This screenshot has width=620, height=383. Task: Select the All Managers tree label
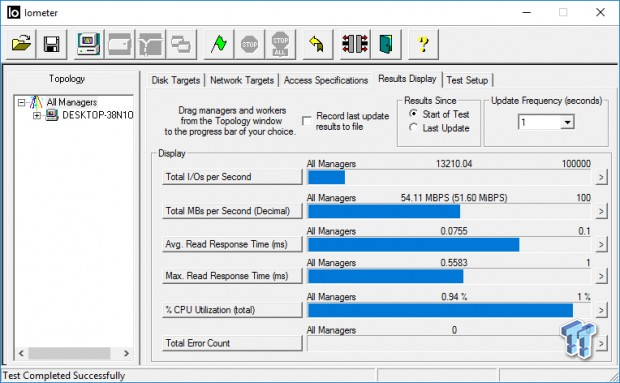click(x=72, y=102)
